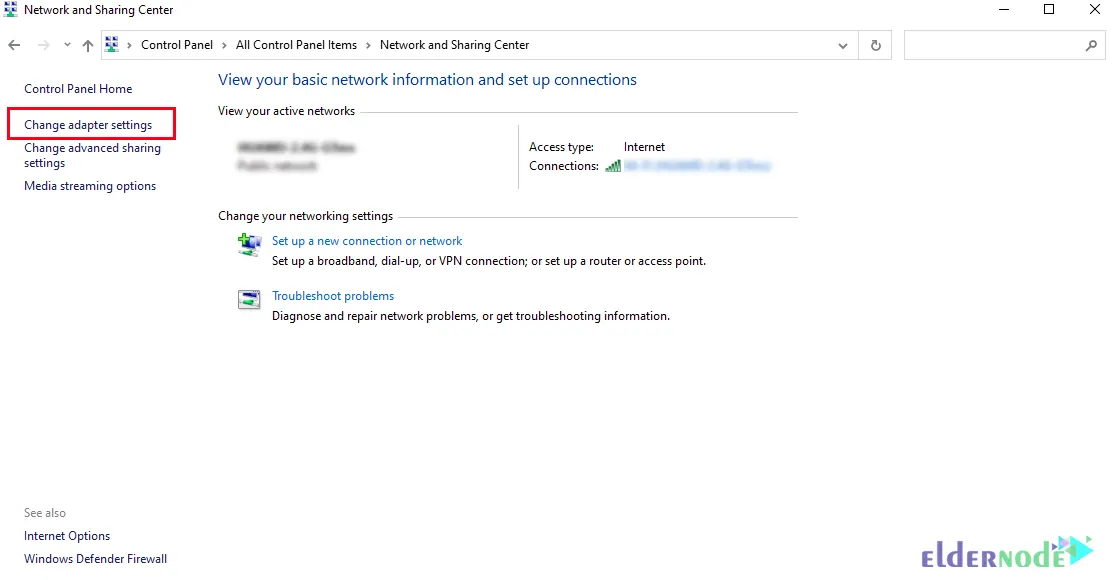Image resolution: width=1113 pixels, height=580 pixels.
Task: Open the recent locations dropdown arrow
Action: 67,44
